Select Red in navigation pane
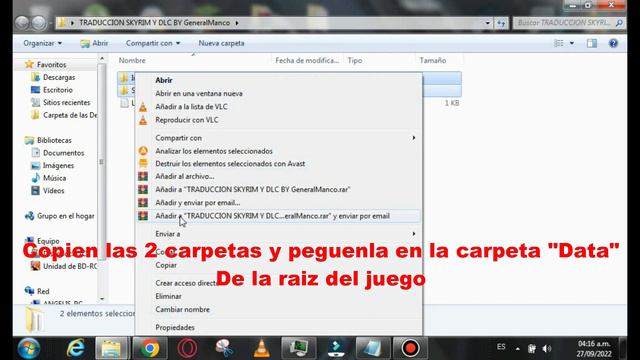Viewport: 640px width, 360px height. (43, 291)
